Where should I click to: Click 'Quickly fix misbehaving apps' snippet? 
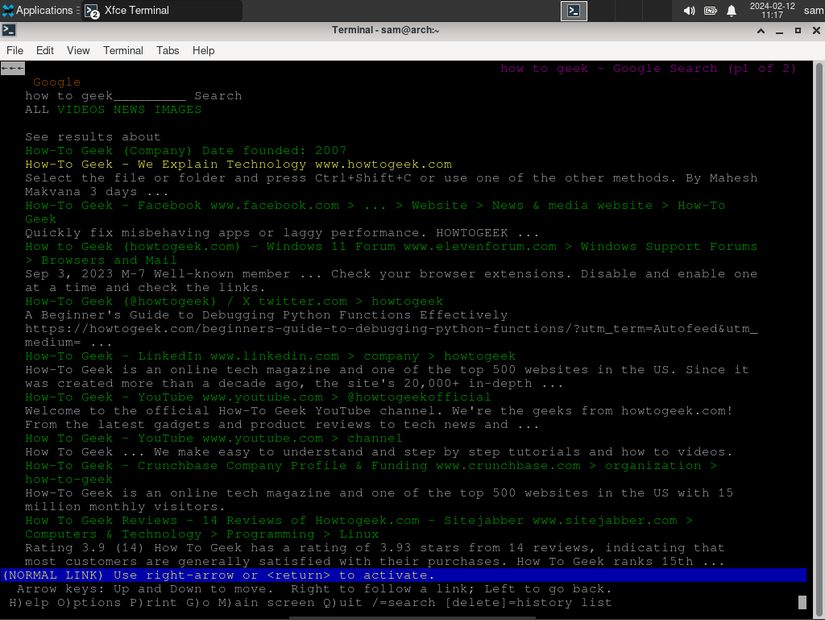282,233
